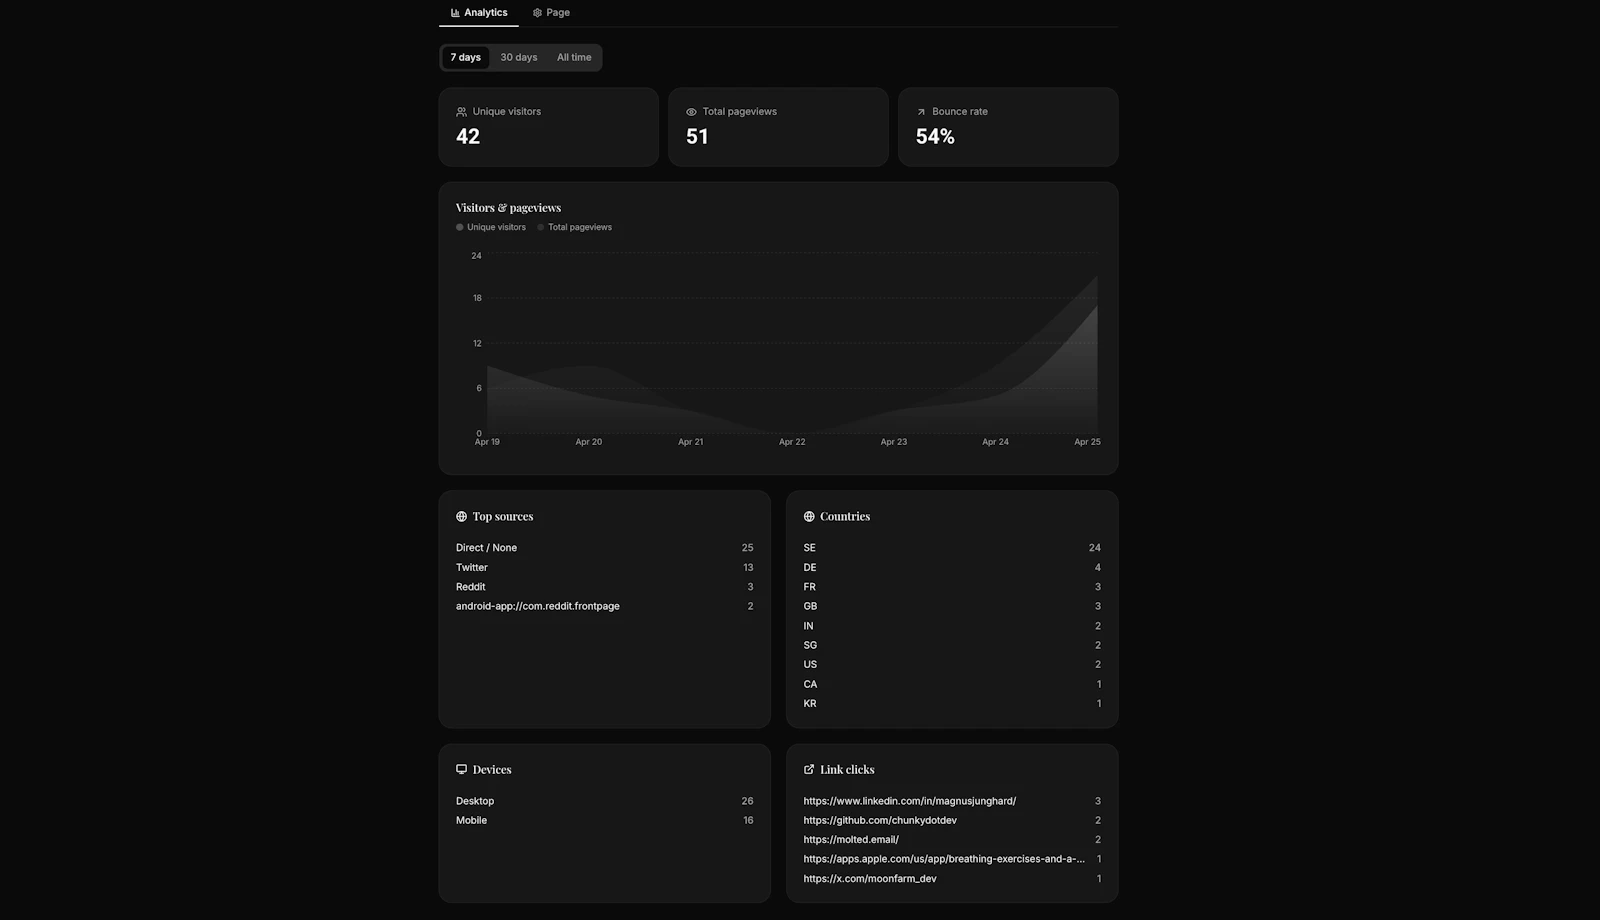The width and height of the screenshot is (1600, 920).
Task: Click the external link icon beside Link clicks
Action: [808, 769]
